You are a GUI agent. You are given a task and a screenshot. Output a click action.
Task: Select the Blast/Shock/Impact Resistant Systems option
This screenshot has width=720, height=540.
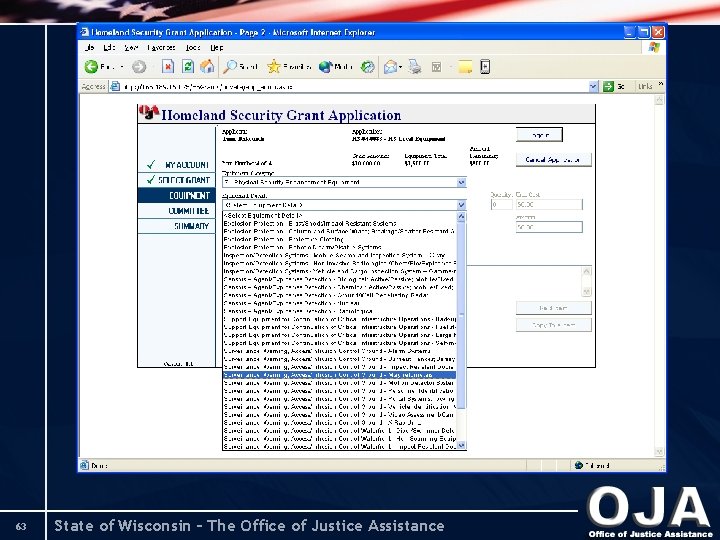tap(339, 224)
